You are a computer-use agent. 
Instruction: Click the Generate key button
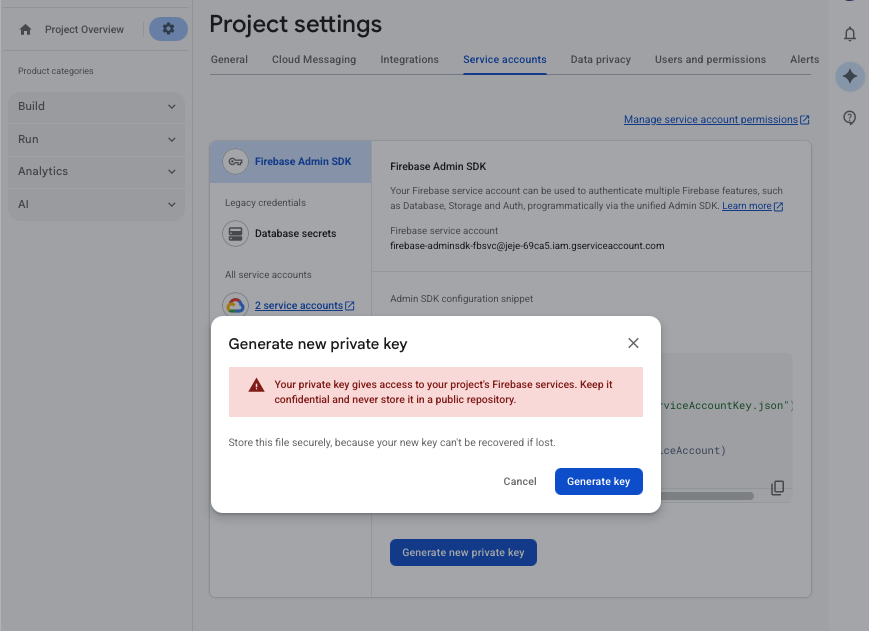pos(598,481)
